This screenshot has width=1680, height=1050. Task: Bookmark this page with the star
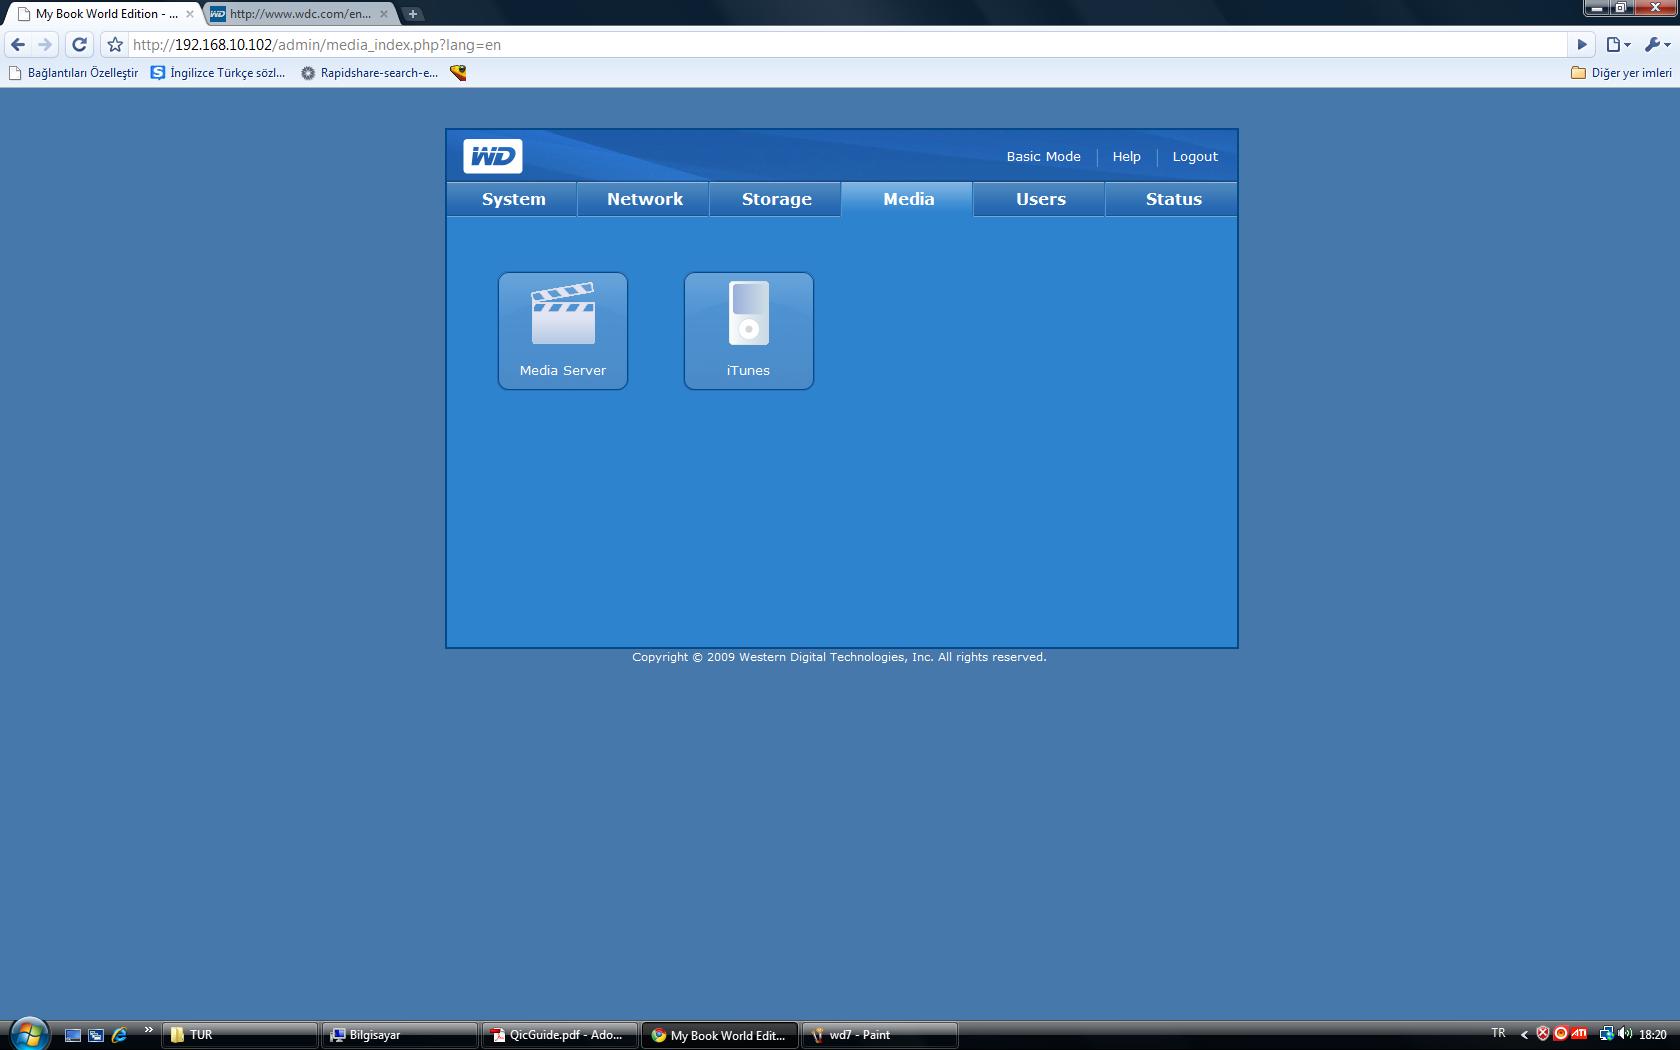pos(115,44)
